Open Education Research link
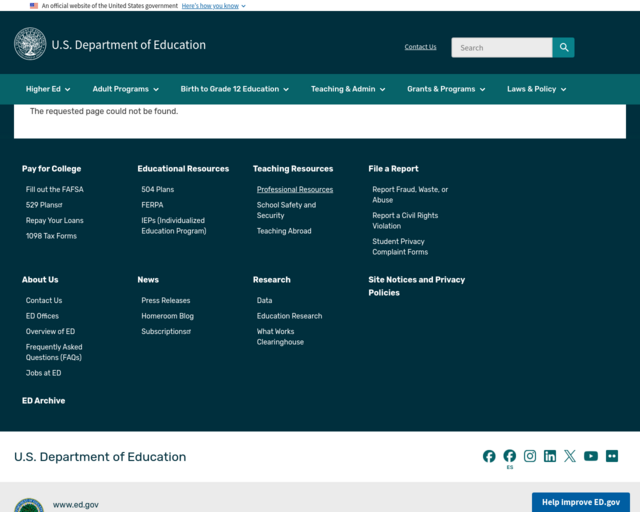Screen dimensions: 640x512 click(289, 316)
